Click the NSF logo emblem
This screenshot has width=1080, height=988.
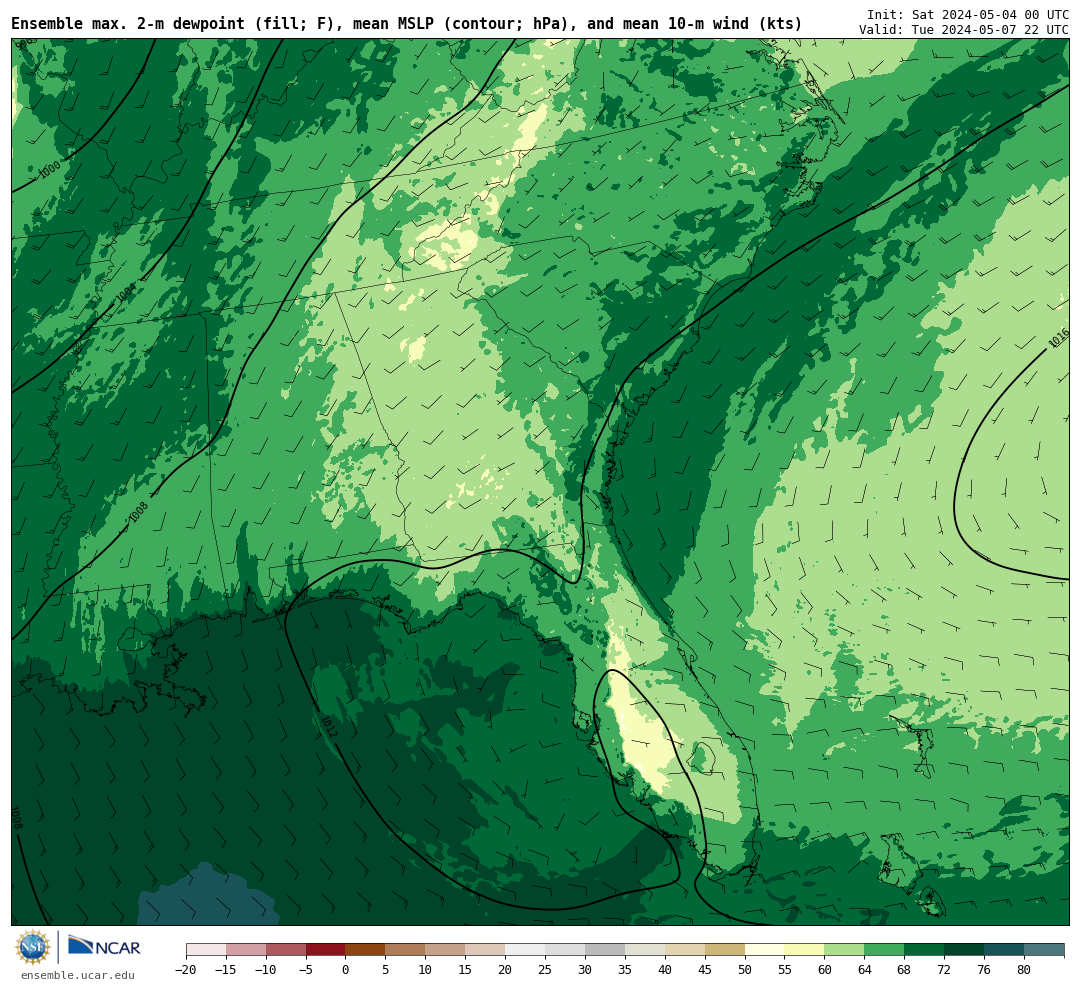tap(33, 947)
